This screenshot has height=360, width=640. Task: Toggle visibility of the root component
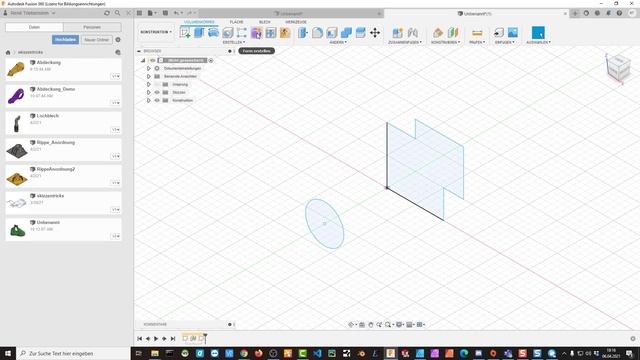pos(152,60)
